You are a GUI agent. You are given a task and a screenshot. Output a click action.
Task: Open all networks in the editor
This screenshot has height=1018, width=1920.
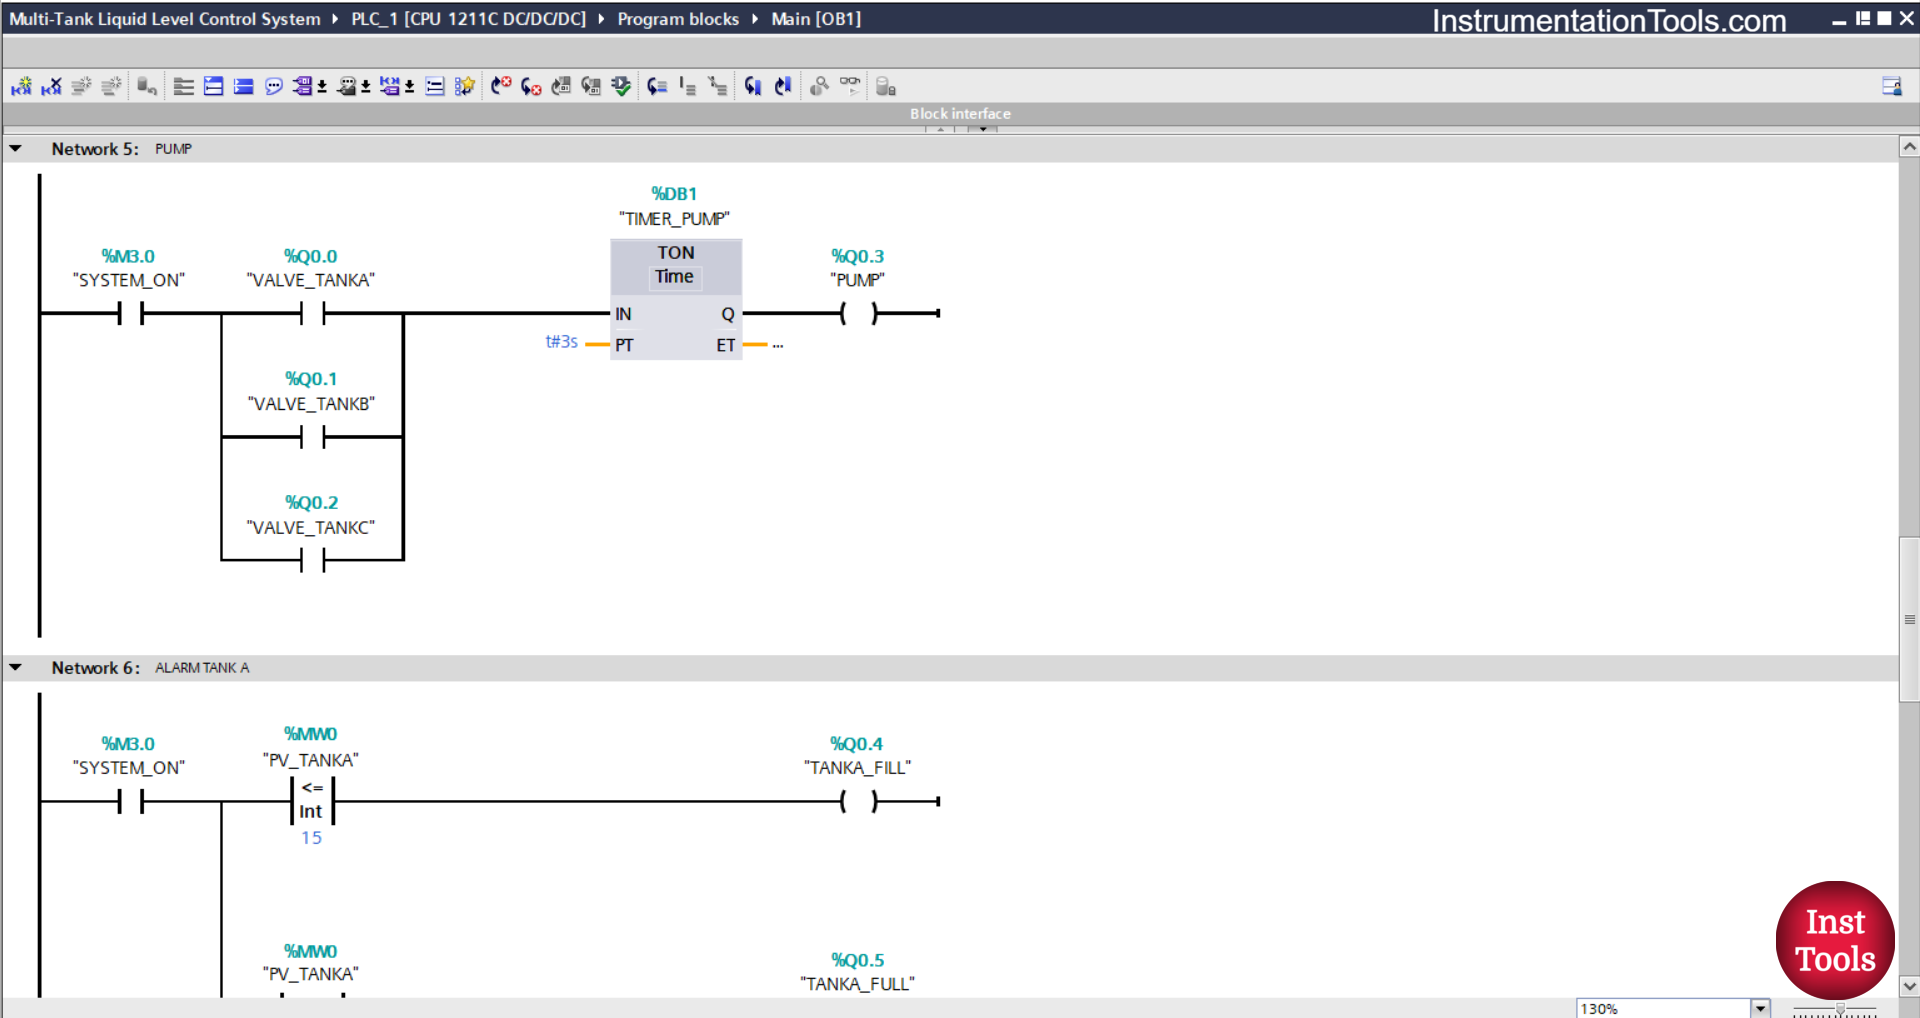213,86
